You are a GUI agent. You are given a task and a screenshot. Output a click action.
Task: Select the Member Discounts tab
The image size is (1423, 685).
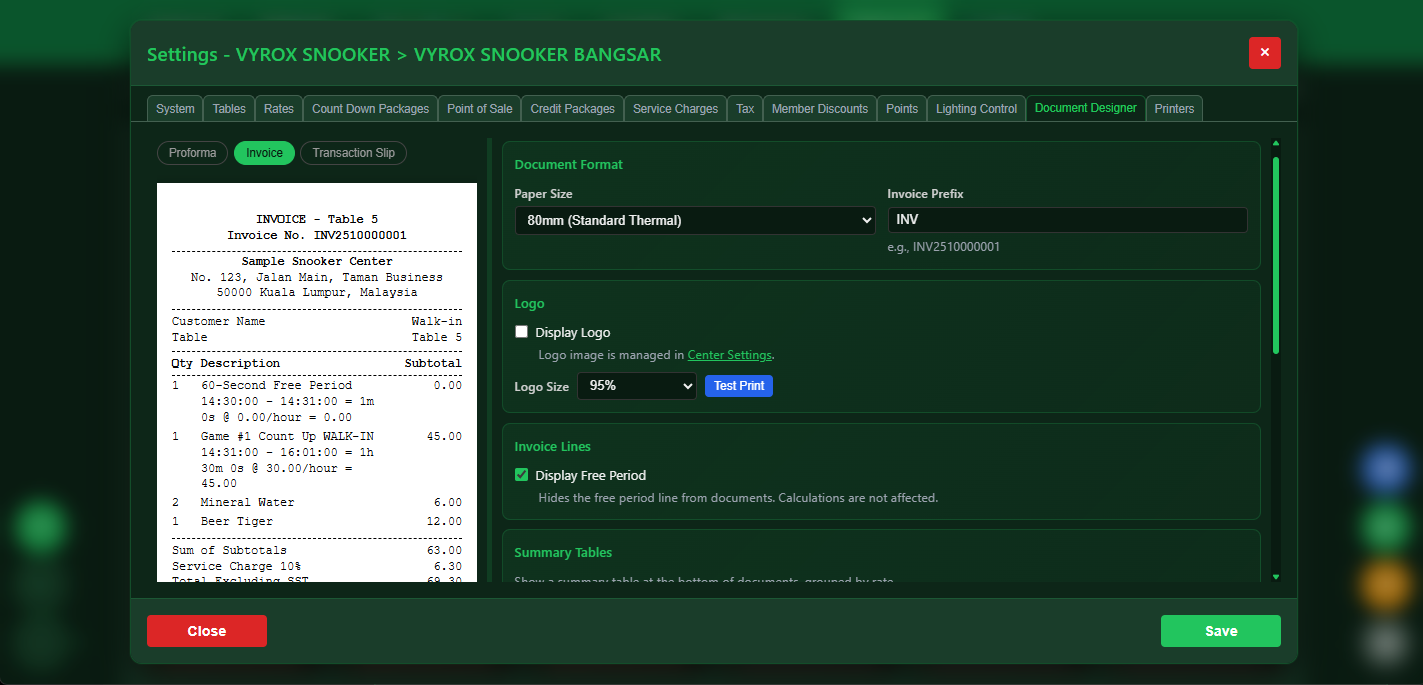819,108
